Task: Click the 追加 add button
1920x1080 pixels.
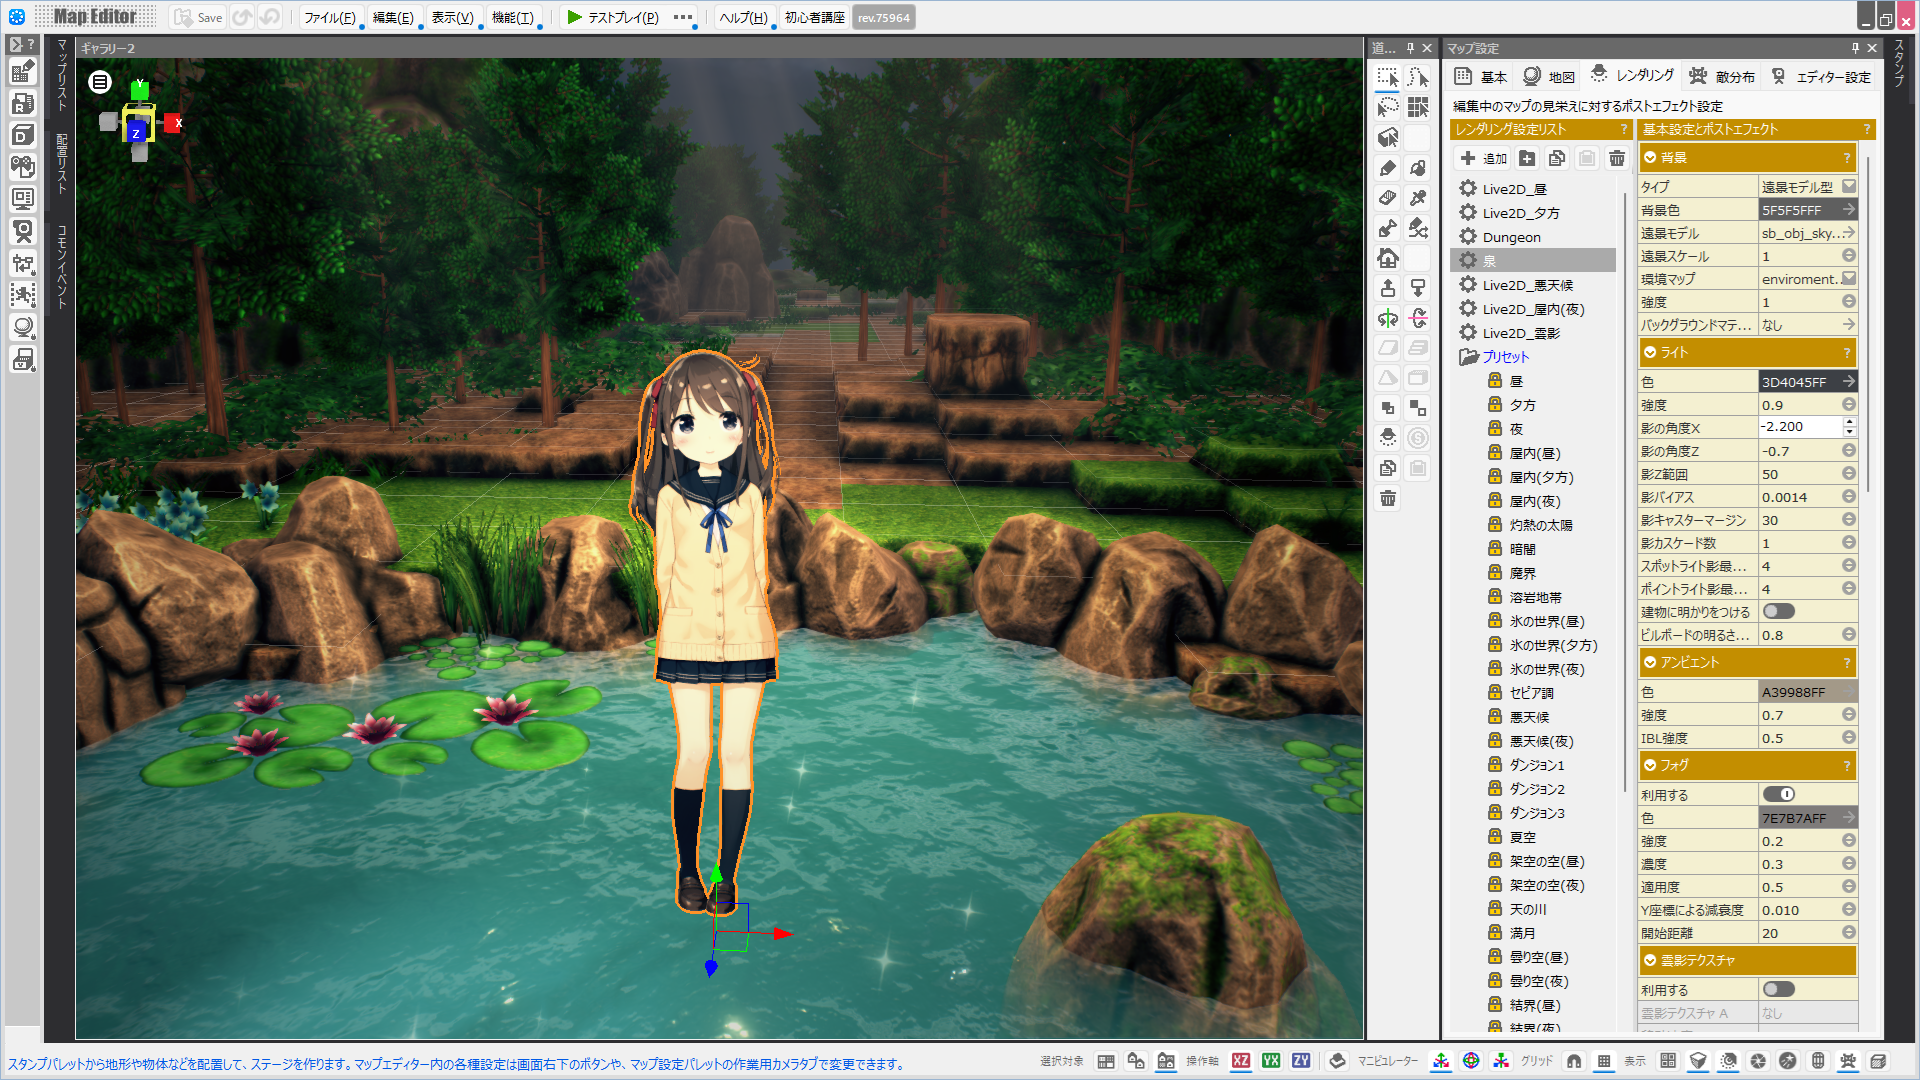Action: [1483, 158]
